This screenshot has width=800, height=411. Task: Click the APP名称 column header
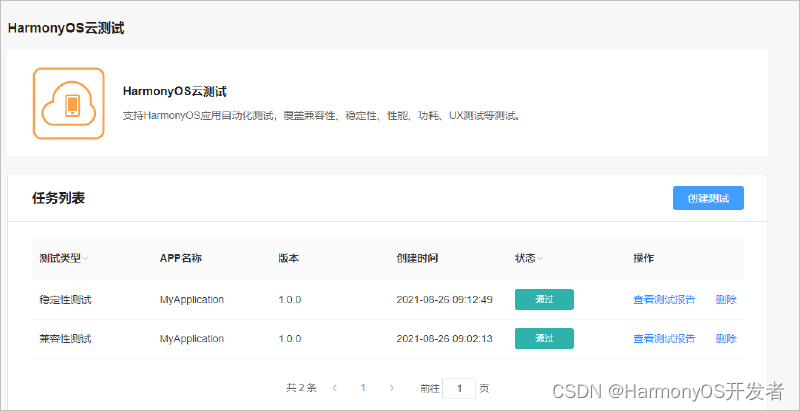click(181, 259)
